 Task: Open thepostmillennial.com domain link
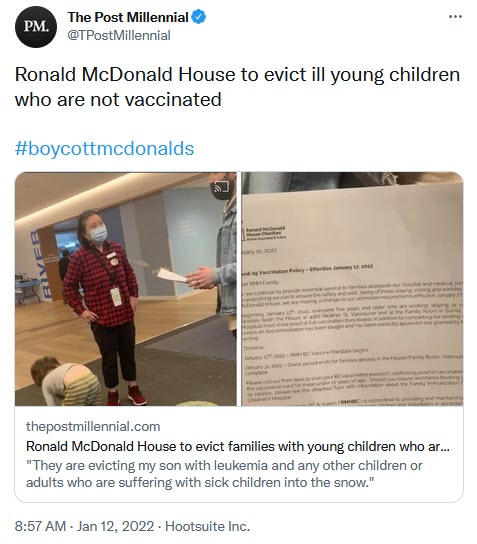(93, 426)
